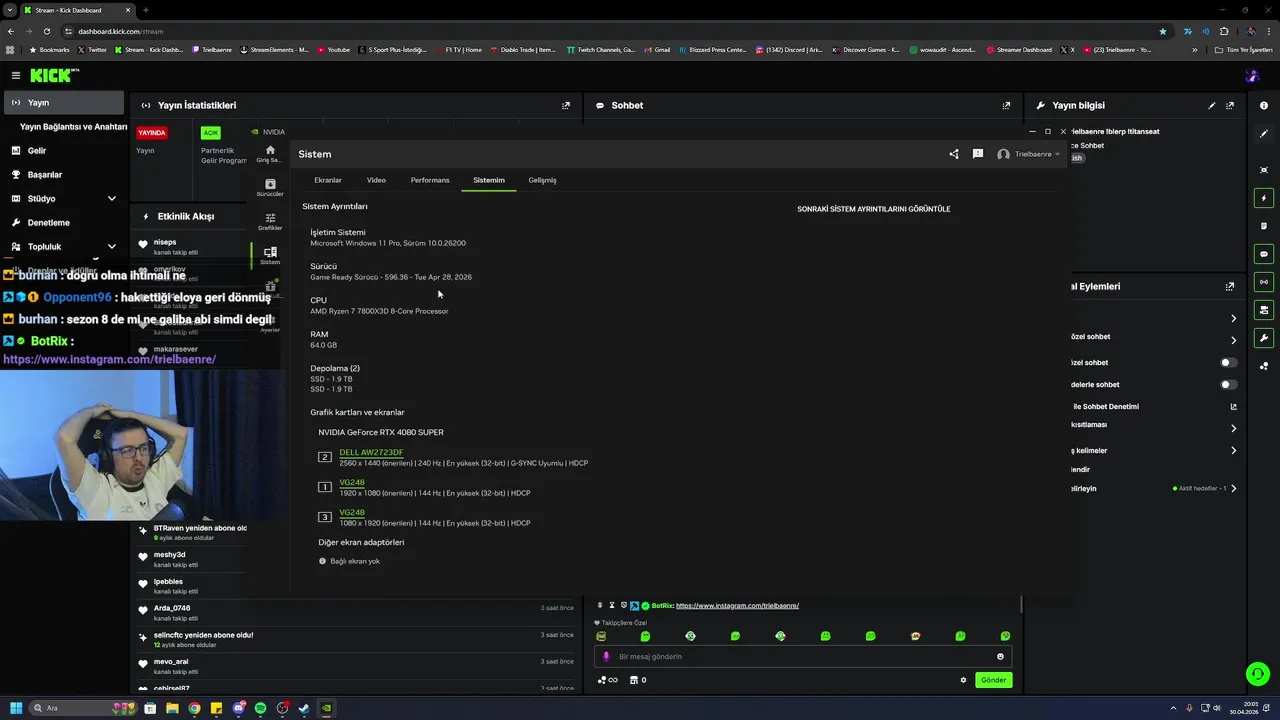The height and width of the screenshot is (720, 1280).
Task: Click the green support bubble button
Action: pyautogui.click(x=1257, y=673)
